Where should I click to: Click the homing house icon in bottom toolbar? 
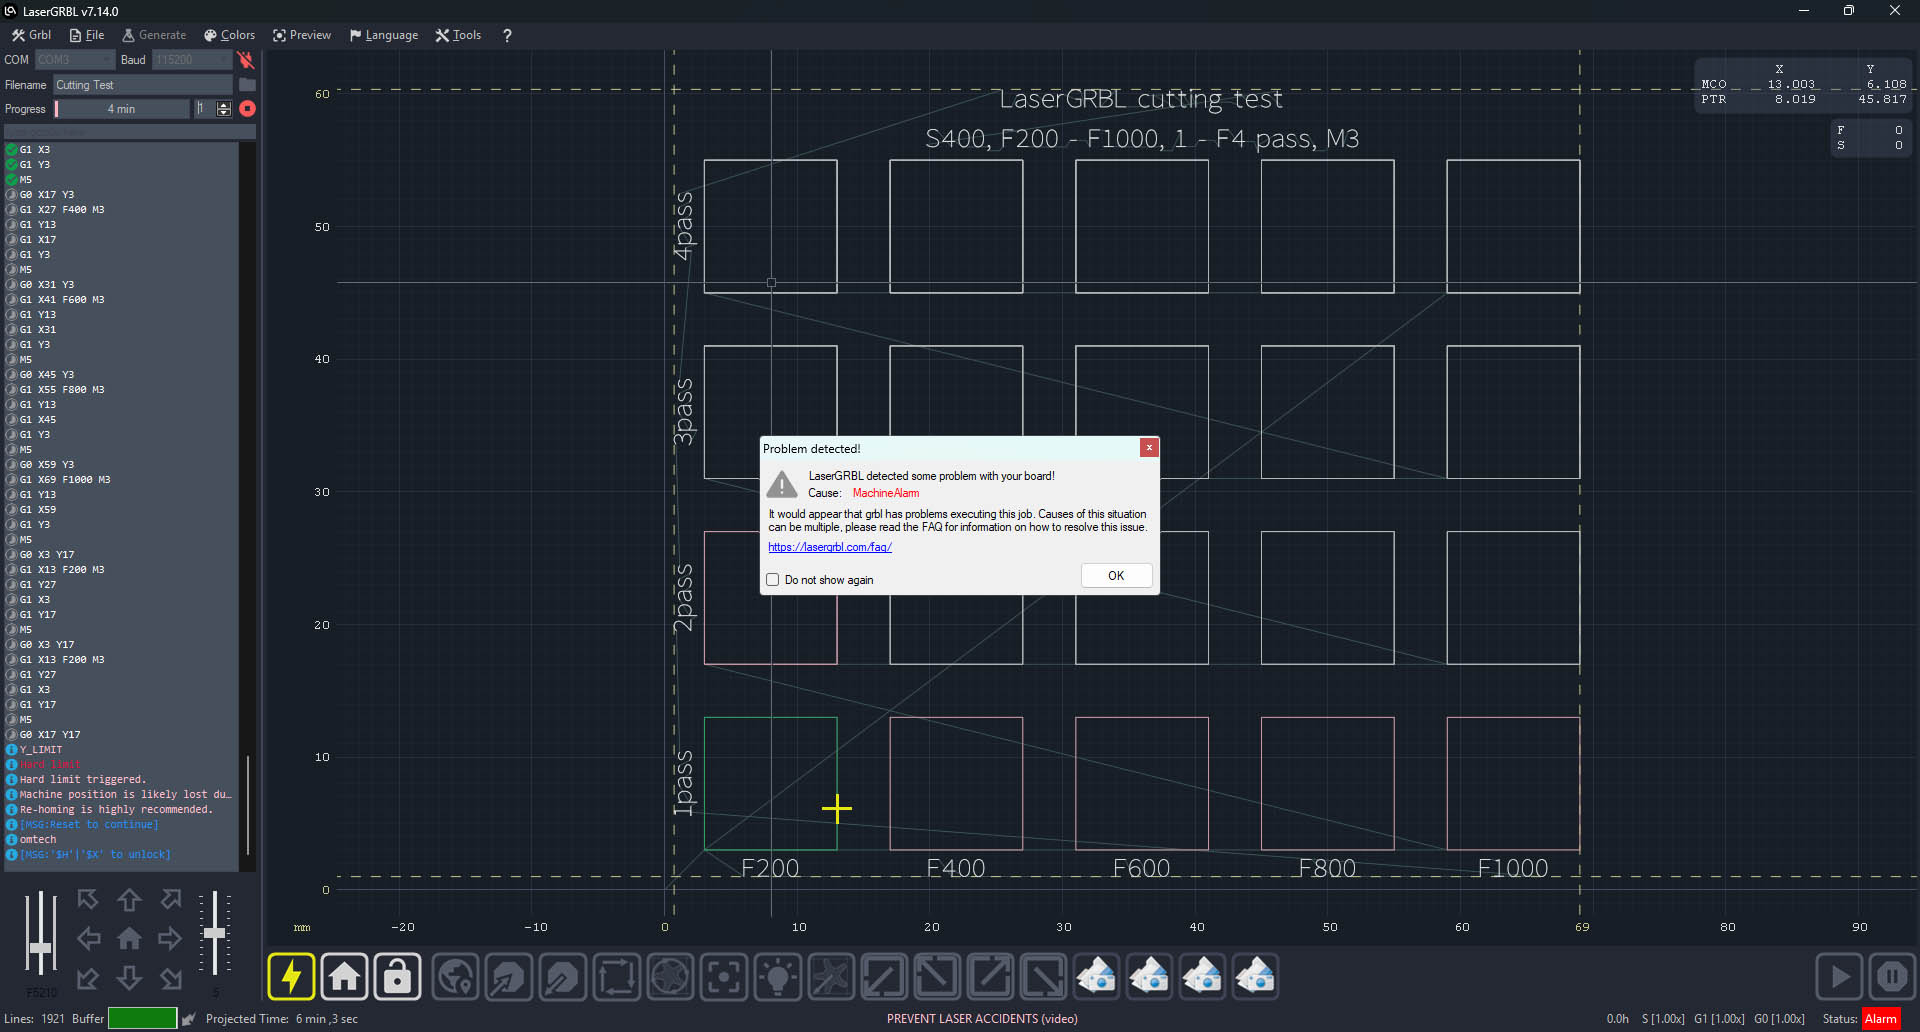click(x=344, y=976)
